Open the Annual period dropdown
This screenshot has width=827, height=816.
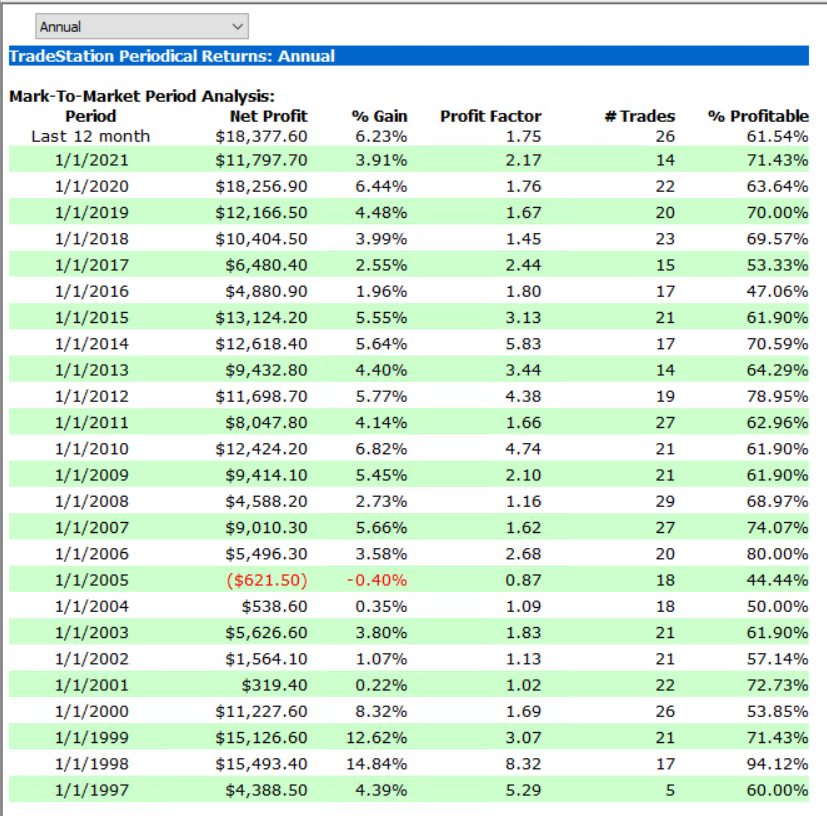pyautogui.click(x=141, y=26)
